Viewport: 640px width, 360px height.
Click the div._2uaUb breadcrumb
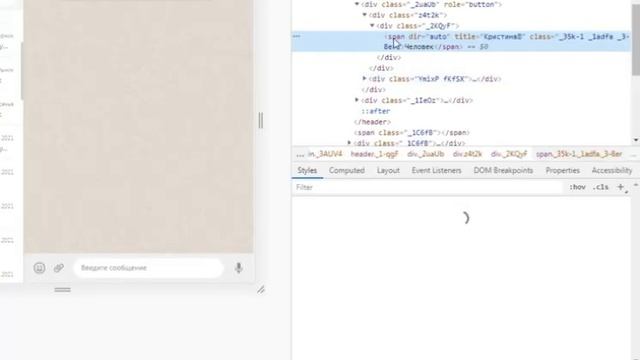425,154
